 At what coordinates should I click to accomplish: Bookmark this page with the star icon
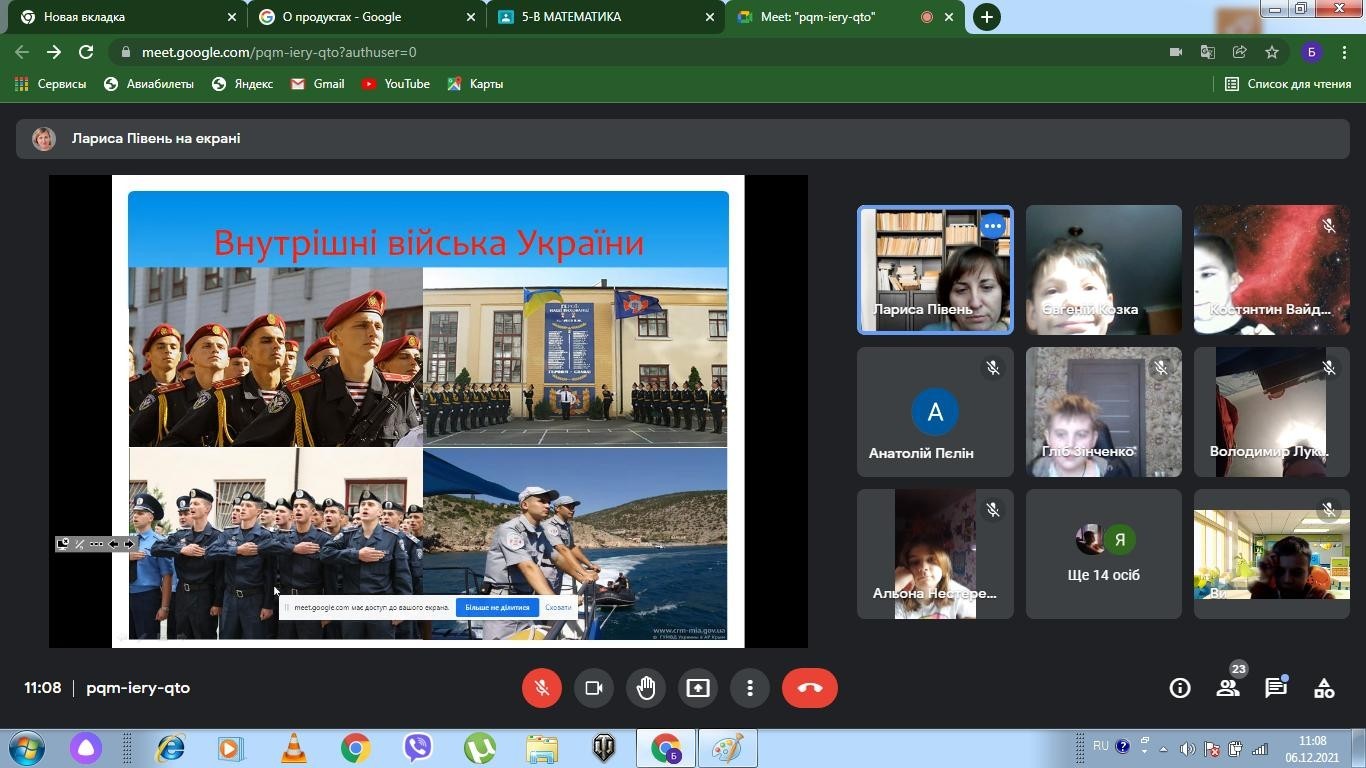[x=1272, y=52]
